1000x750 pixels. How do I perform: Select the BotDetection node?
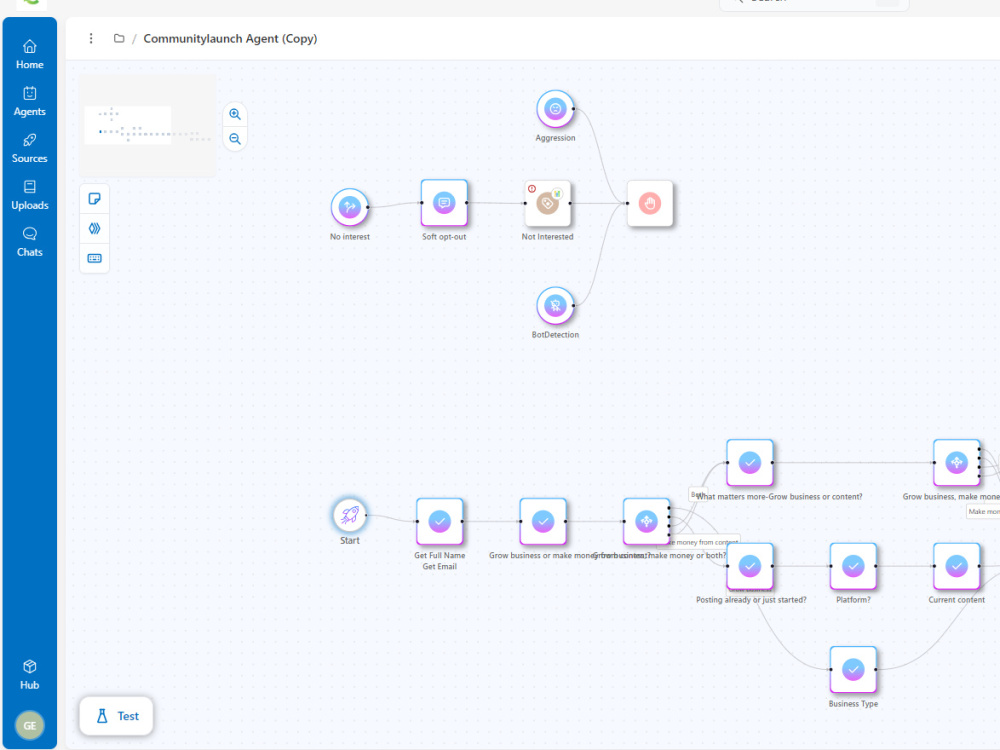555,305
